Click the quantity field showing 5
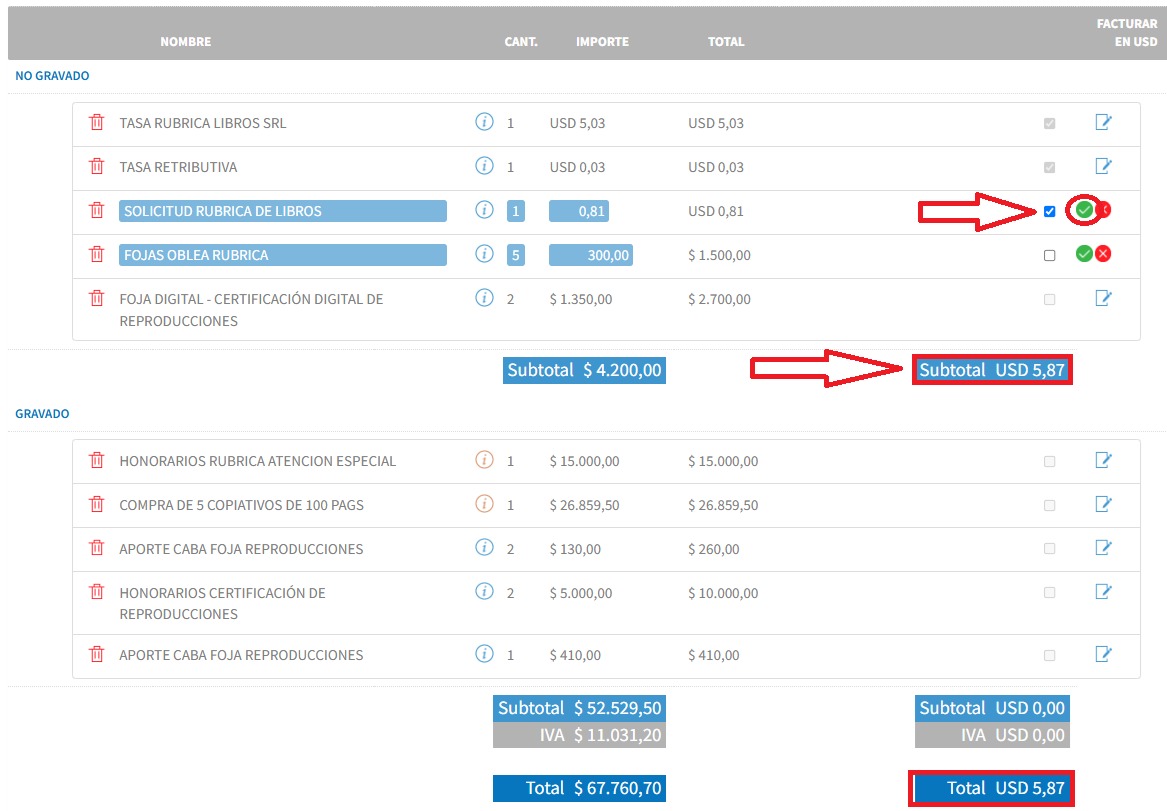Screen dimensions: 1167x811 click(x=516, y=255)
